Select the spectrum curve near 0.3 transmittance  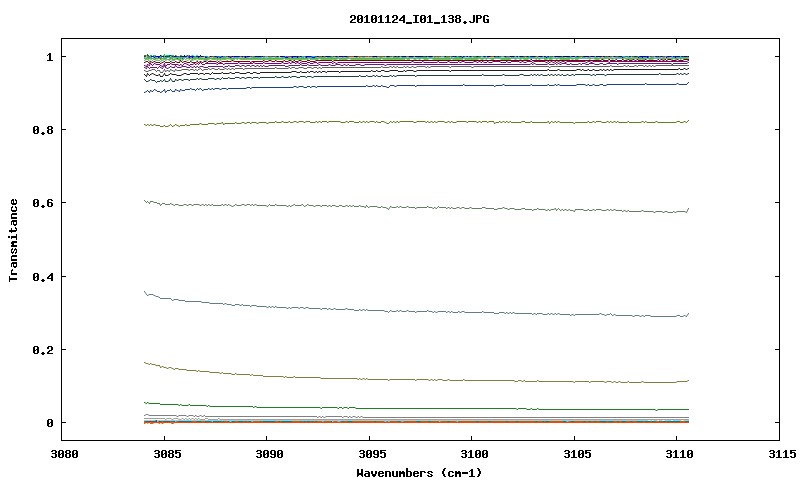[x=416, y=311]
